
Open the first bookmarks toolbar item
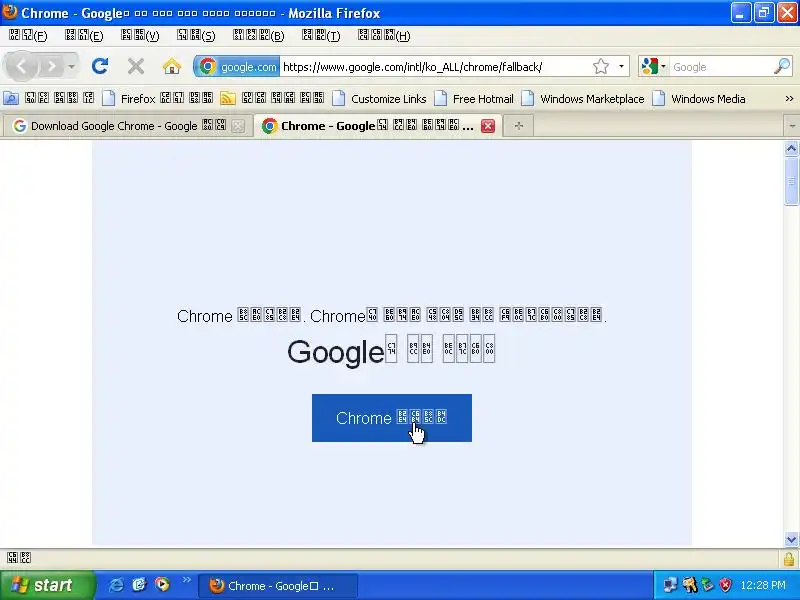pos(49,98)
